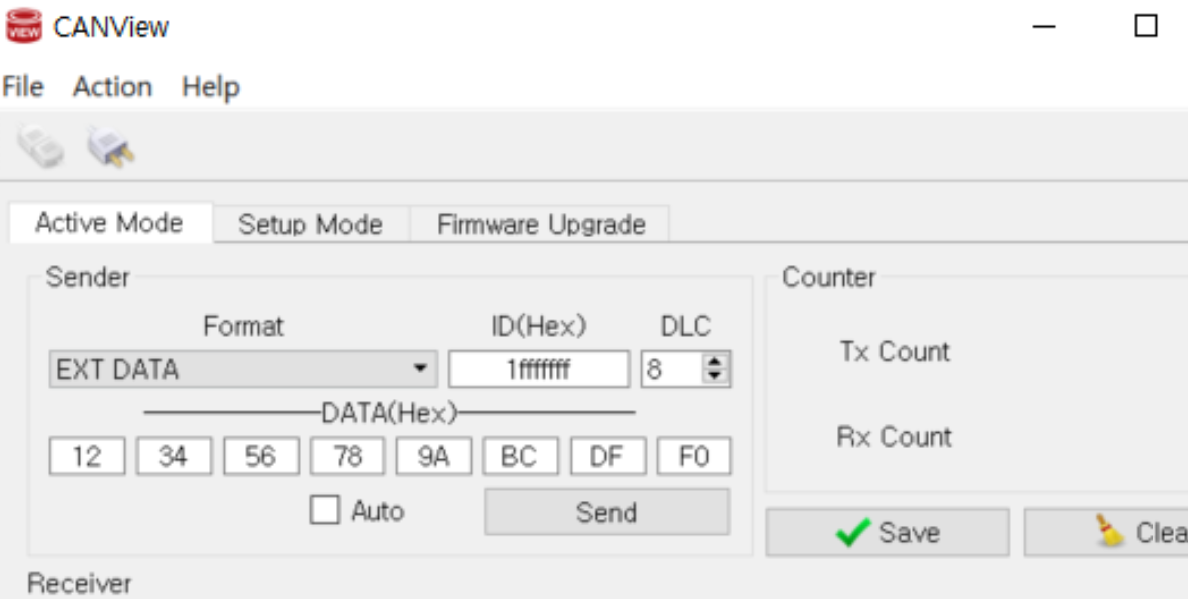
Task: Open the Format dropdown showing EXT DATA
Action: (242, 369)
